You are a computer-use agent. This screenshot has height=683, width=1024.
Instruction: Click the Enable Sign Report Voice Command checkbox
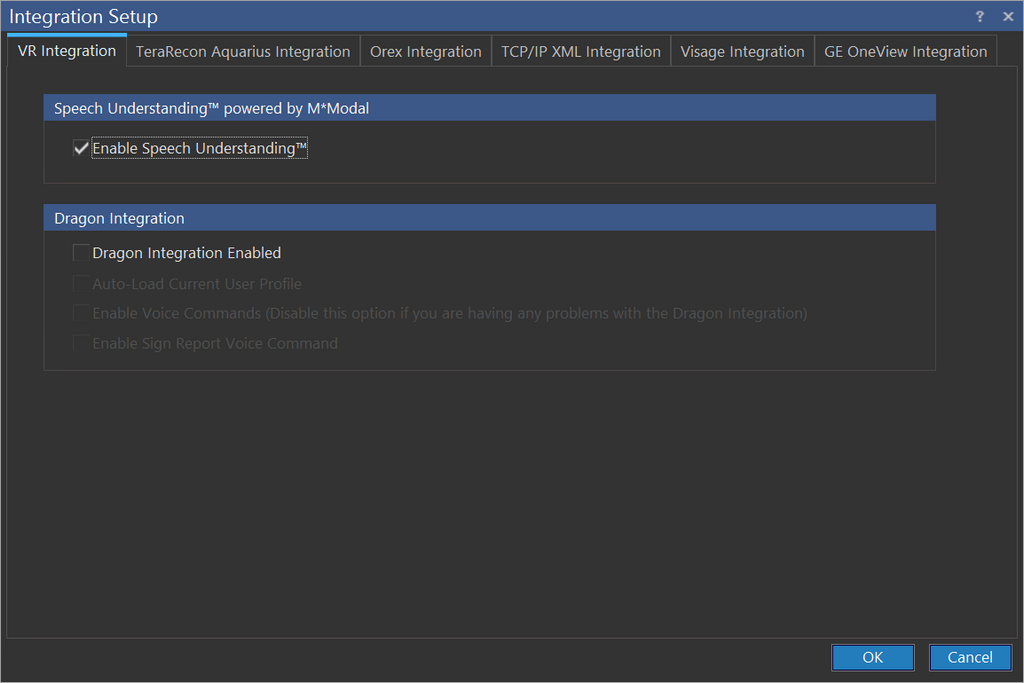81,344
